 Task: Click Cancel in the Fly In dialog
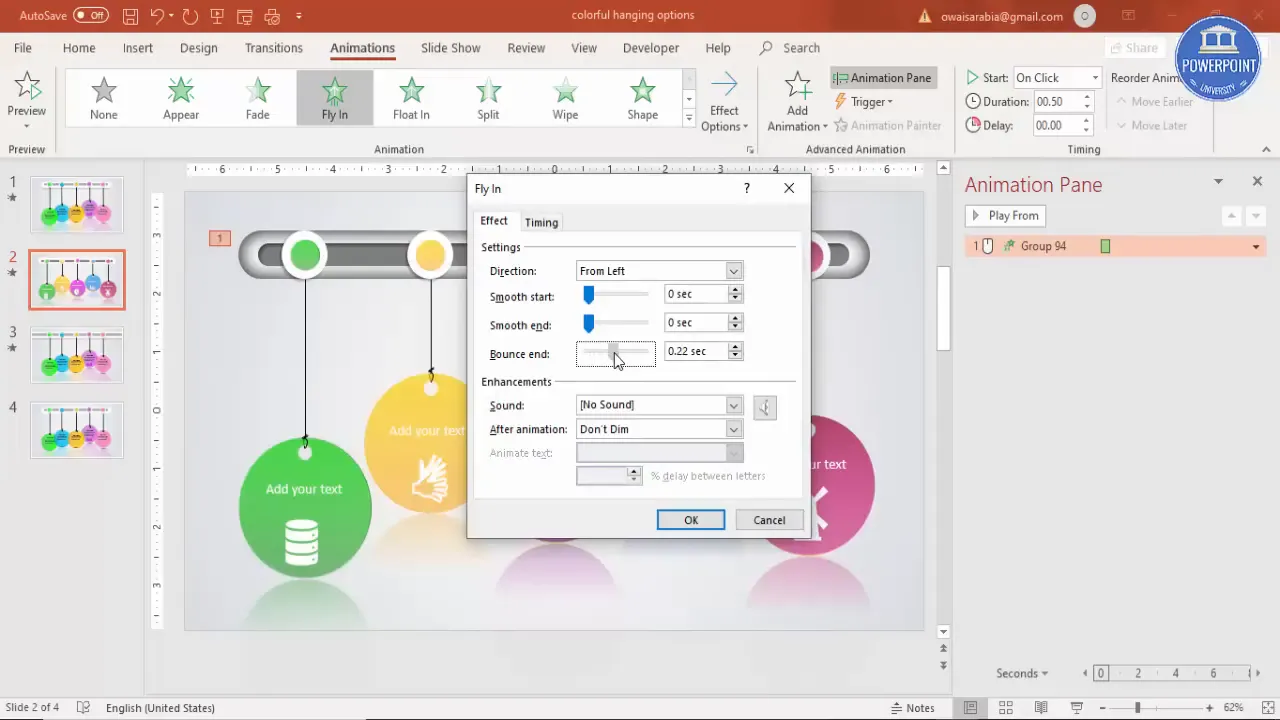[x=769, y=520]
